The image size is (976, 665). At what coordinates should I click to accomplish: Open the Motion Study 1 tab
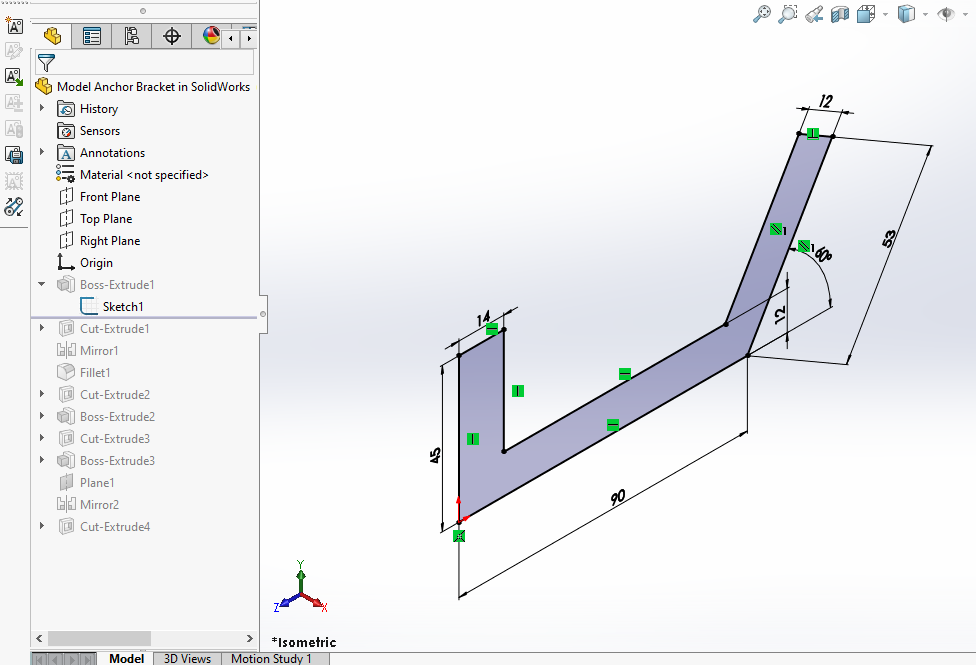tap(271, 658)
